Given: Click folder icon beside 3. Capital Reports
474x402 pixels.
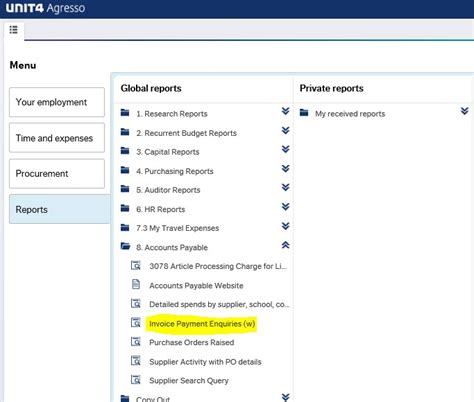Looking at the screenshot, I should (125, 151).
